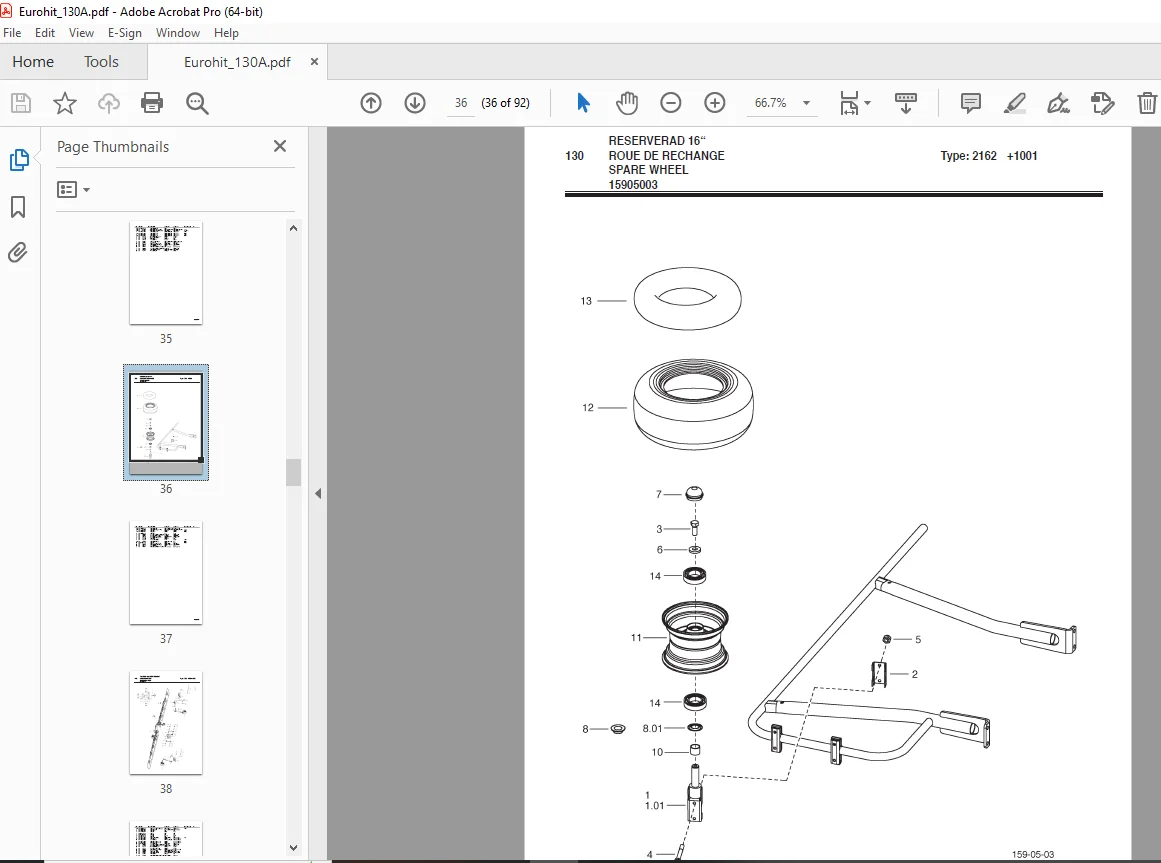Print the document using the printer icon

(x=152, y=103)
